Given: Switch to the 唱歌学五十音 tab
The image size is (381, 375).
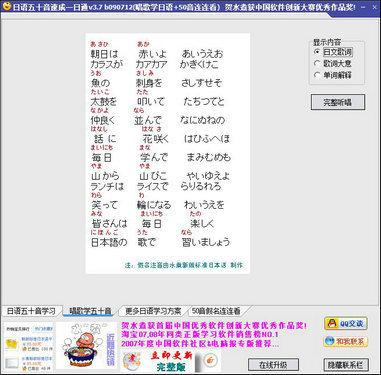Looking at the screenshot, I should (90, 311).
